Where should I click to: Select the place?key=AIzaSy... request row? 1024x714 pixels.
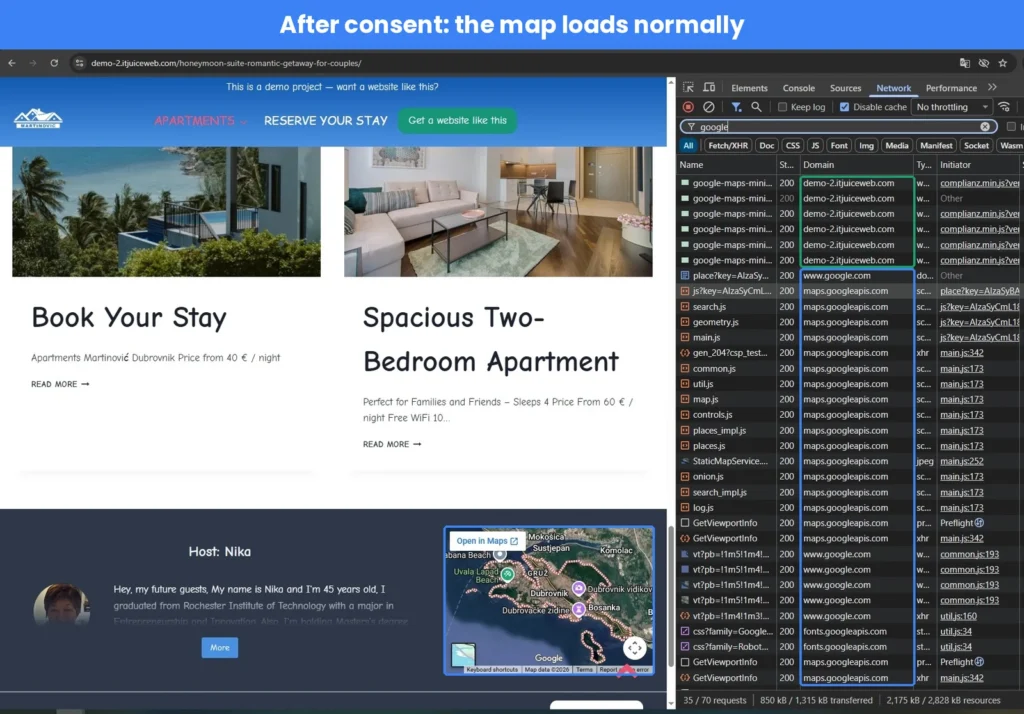click(849, 276)
